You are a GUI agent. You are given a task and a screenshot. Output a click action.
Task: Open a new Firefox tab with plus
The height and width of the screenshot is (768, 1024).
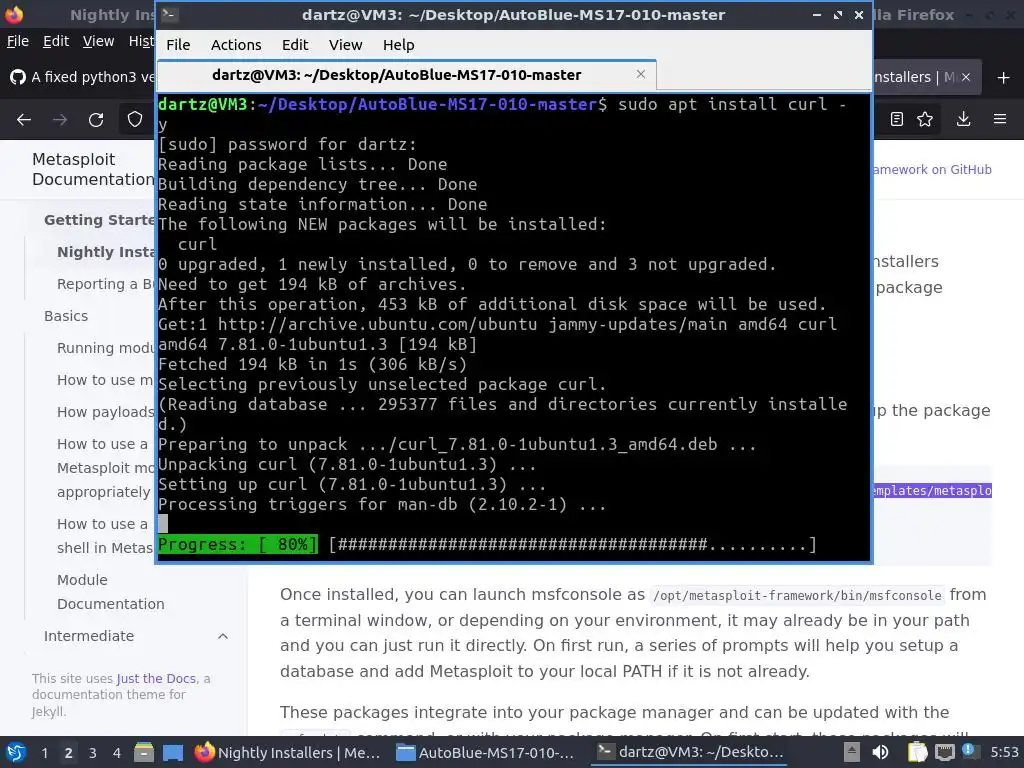click(x=1004, y=78)
